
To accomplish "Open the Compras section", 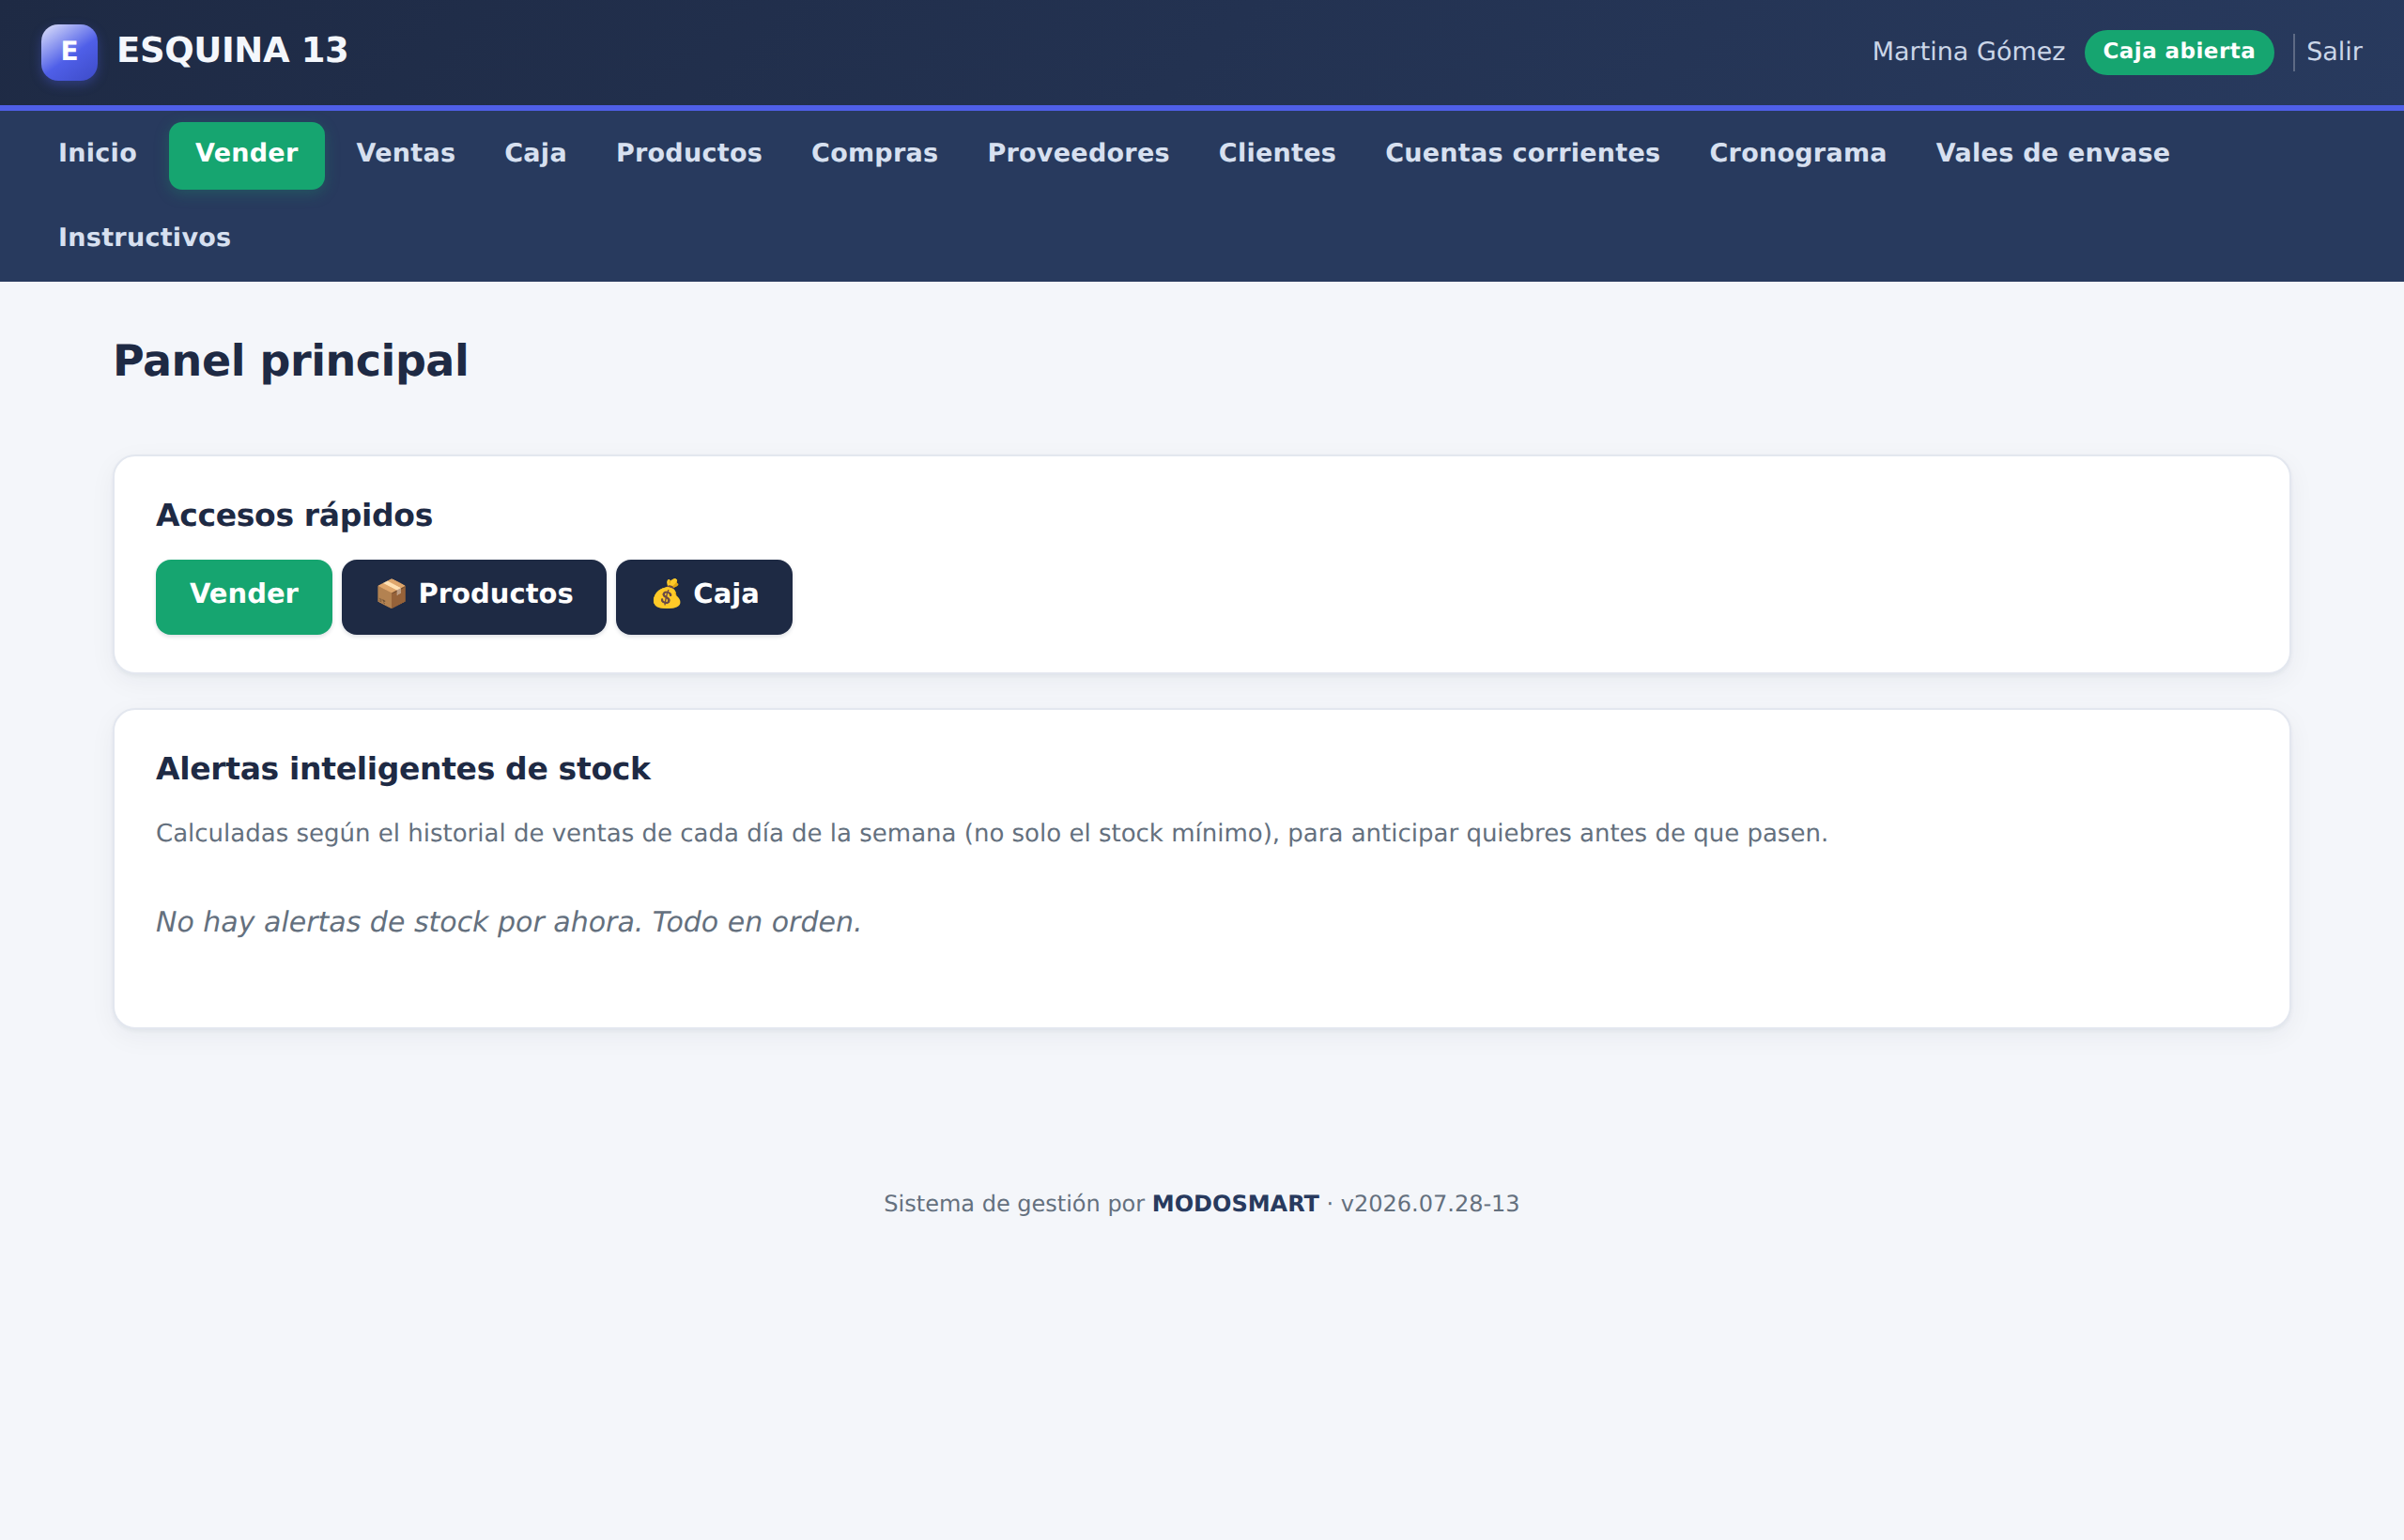I will click(x=874, y=153).
